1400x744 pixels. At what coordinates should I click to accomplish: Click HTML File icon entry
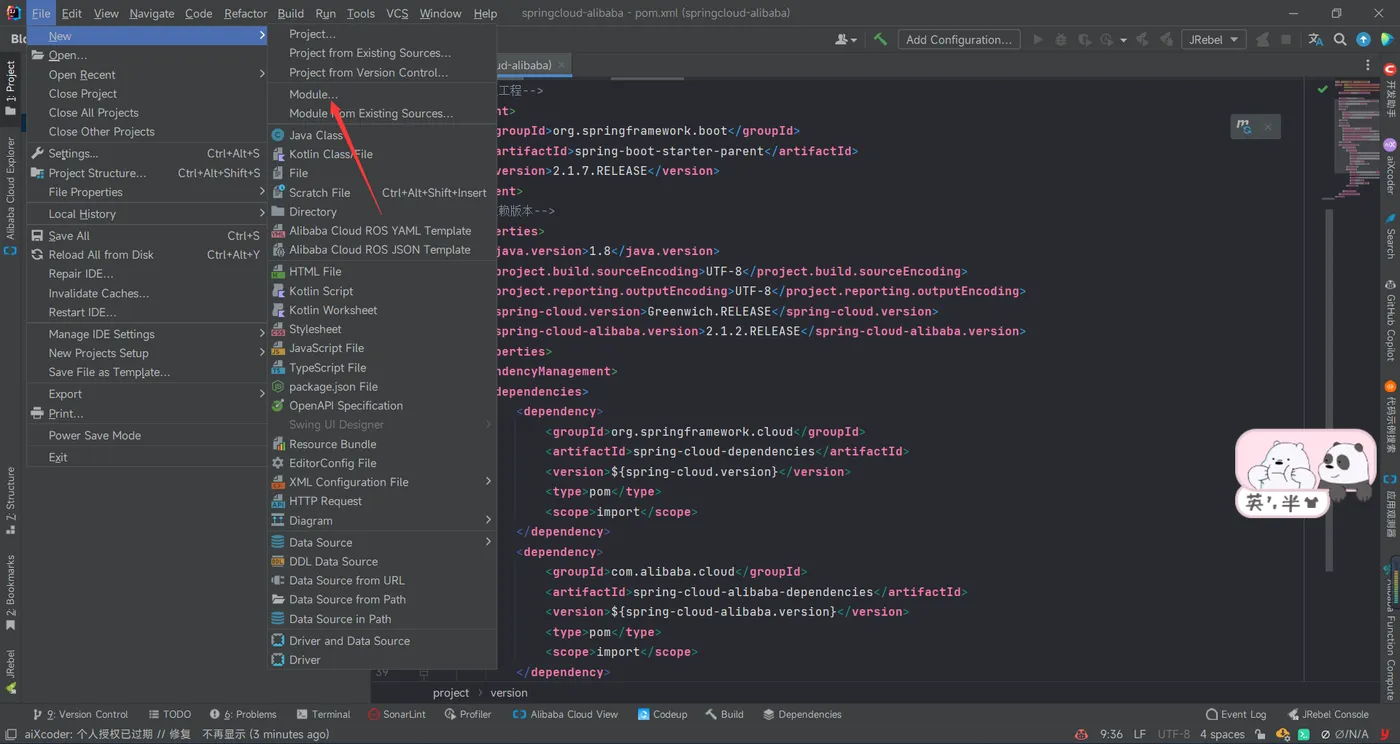[x=278, y=271]
